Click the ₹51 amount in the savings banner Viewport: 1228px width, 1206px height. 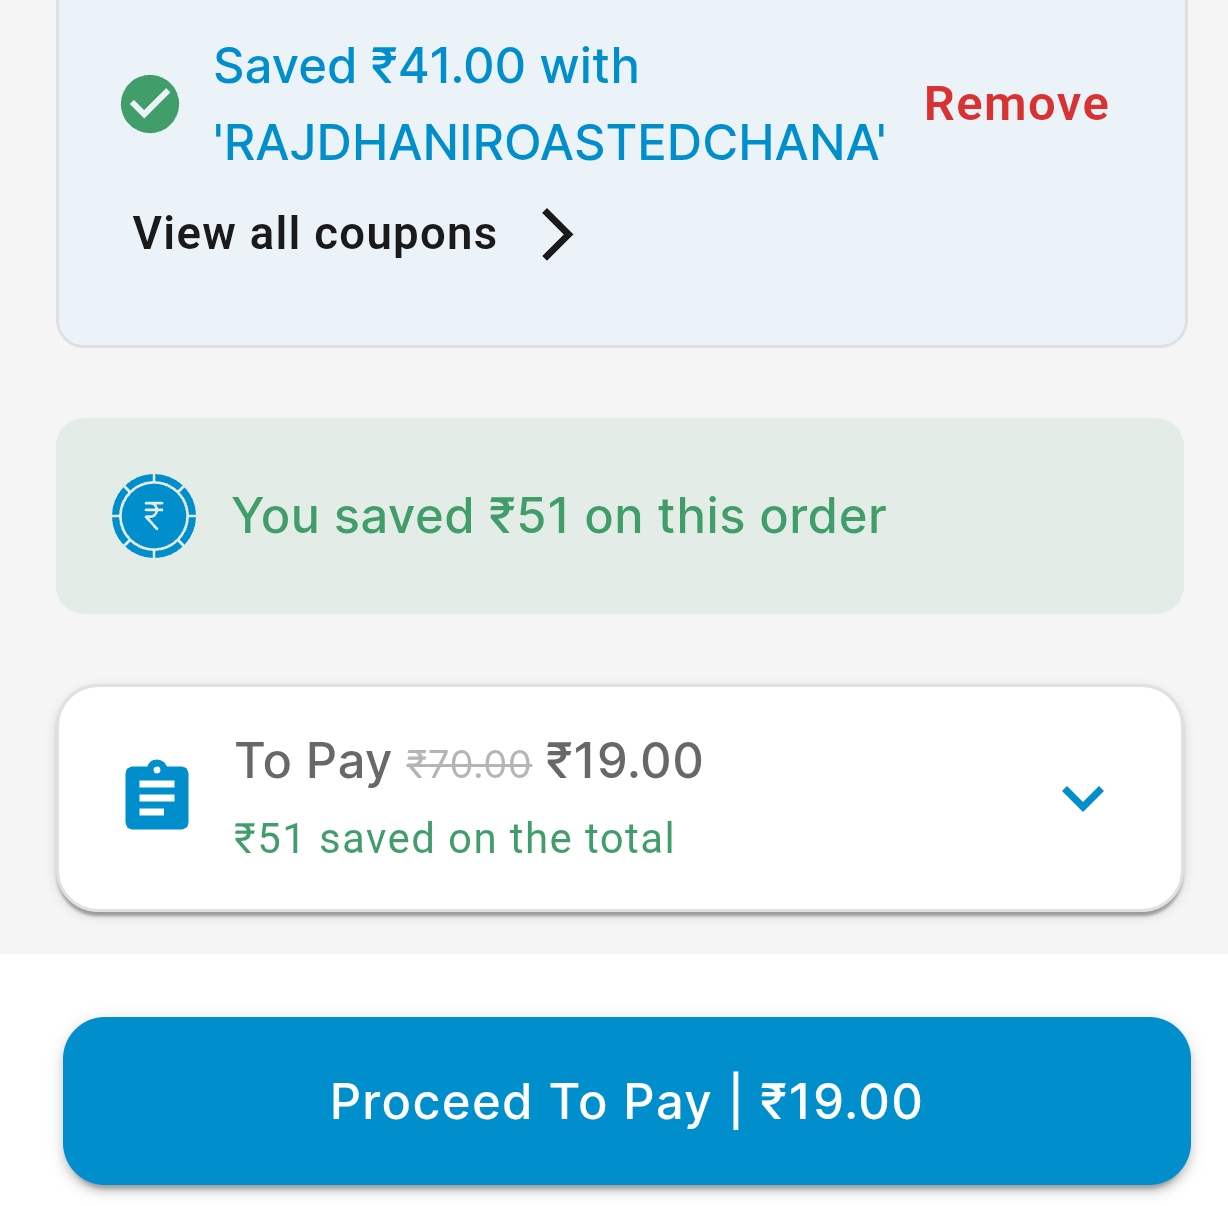(529, 517)
